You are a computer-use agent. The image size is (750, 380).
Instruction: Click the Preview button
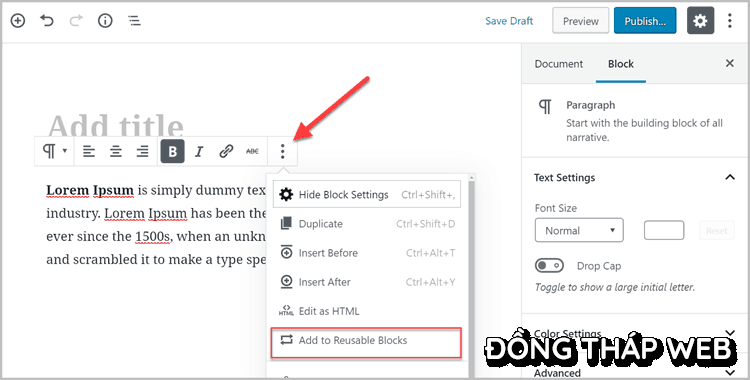pyautogui.click(x=581, y=21)
